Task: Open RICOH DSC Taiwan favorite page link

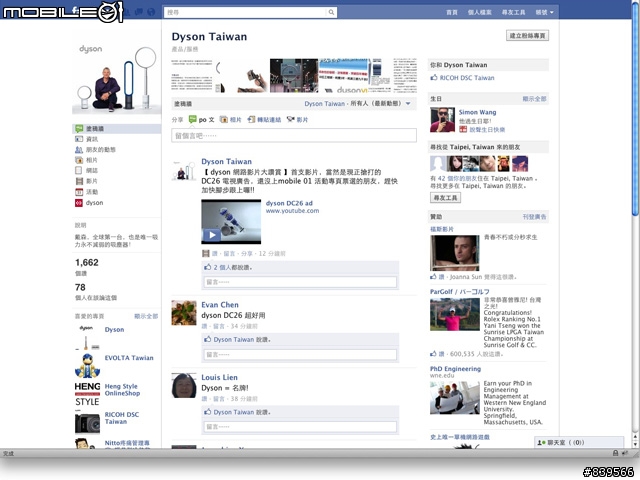Action: click(x=122, y=418)
